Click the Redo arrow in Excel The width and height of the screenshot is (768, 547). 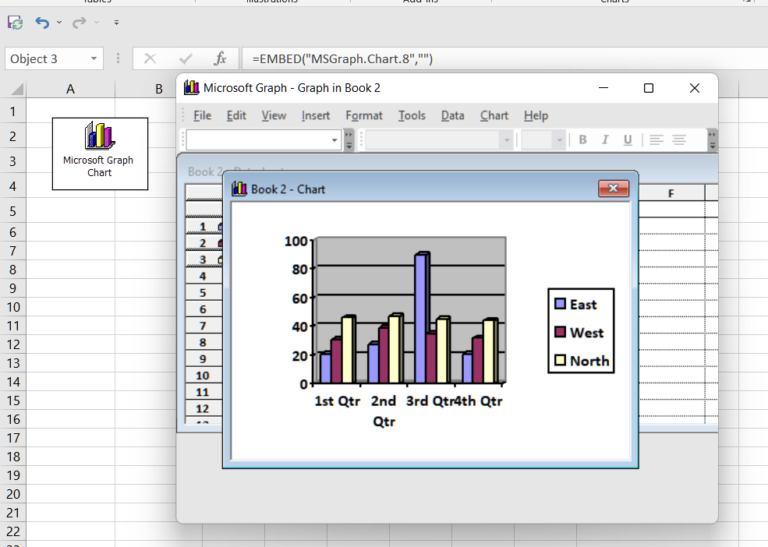(x=79, y=23)
